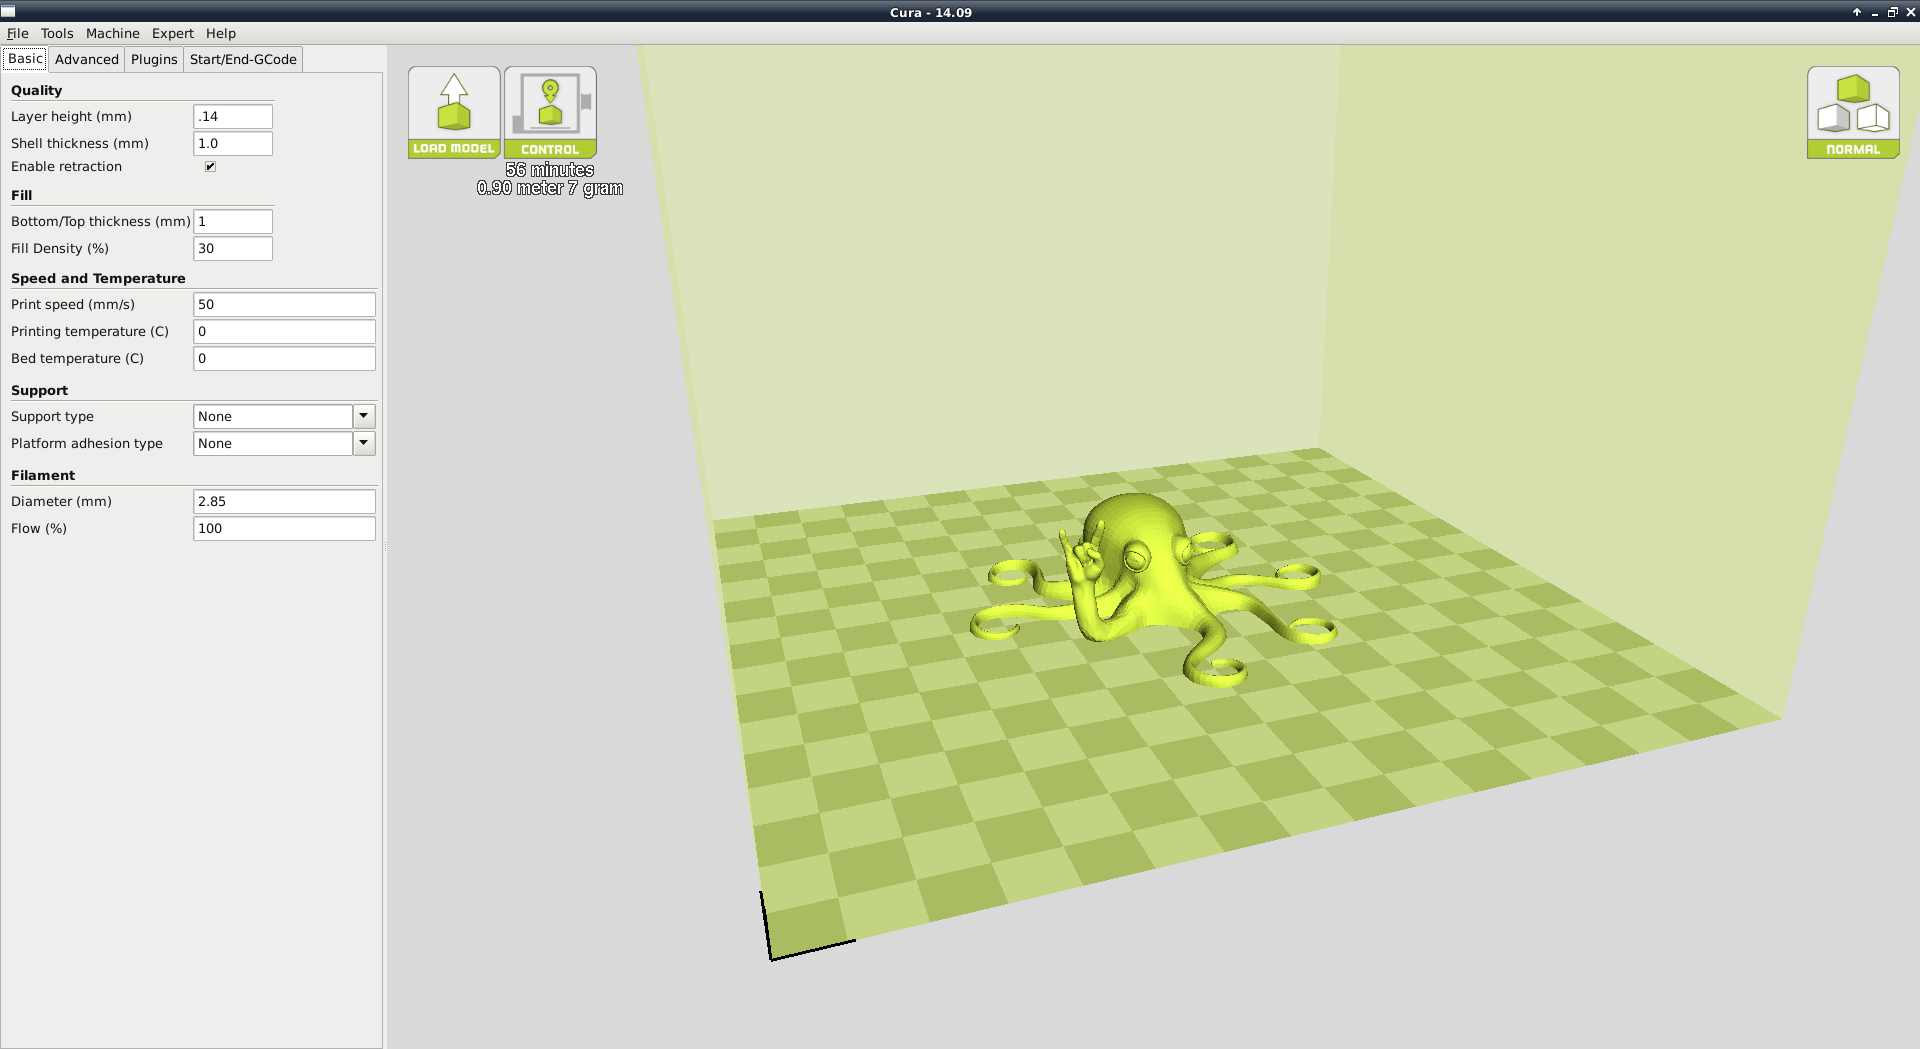Restore the Cura window size
Viewport: 1920px width, 1049px height.
(x=1893, y=12)
